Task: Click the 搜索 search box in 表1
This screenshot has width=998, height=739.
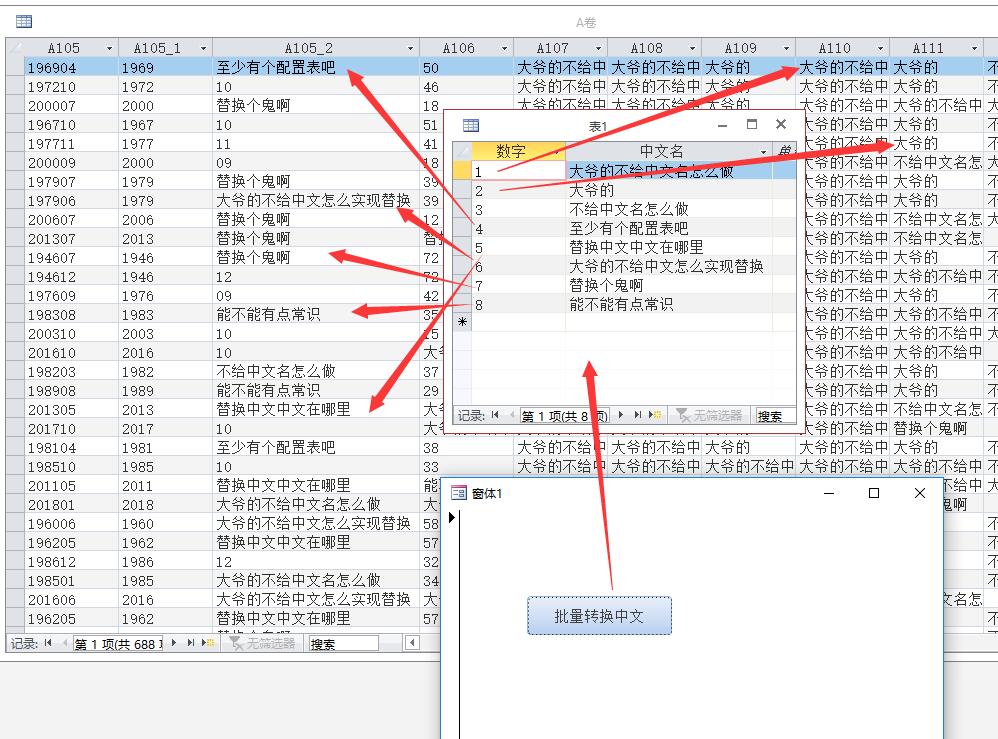Action: click(x=775, y=416)
